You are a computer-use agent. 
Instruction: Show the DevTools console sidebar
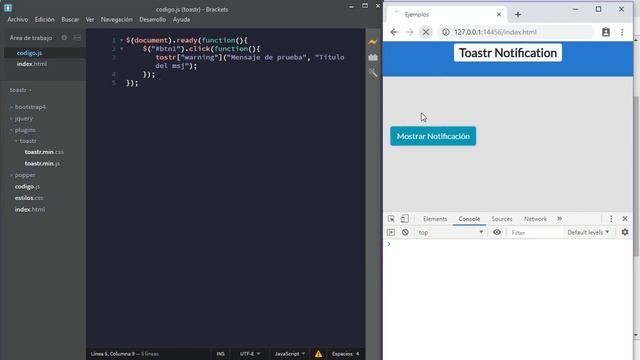(x=391, y=232)
